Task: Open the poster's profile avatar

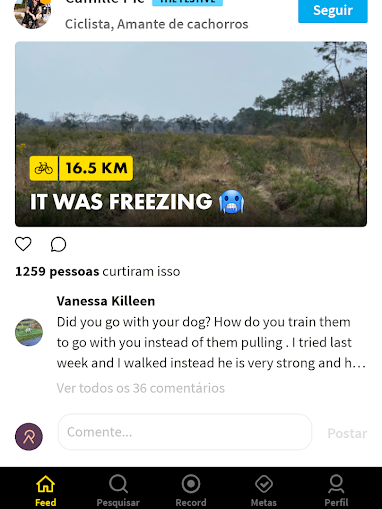Action: [32, 12]
